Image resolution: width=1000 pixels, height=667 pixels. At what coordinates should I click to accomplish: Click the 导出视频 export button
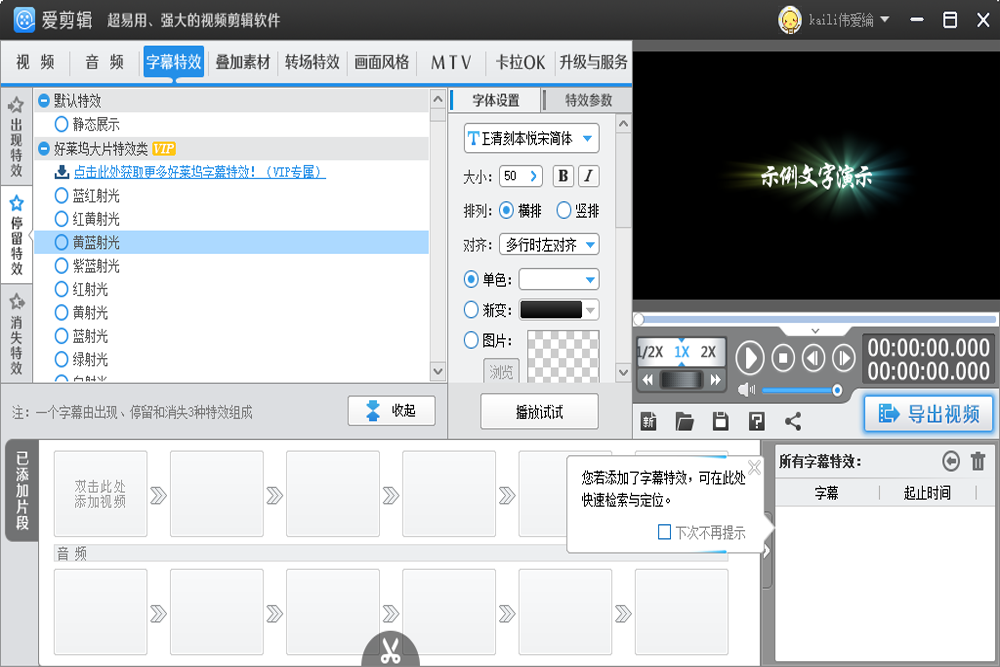929,413
